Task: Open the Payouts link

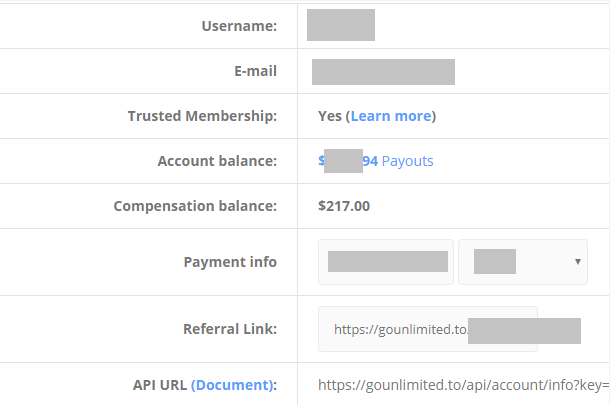Action: [408, 161]
